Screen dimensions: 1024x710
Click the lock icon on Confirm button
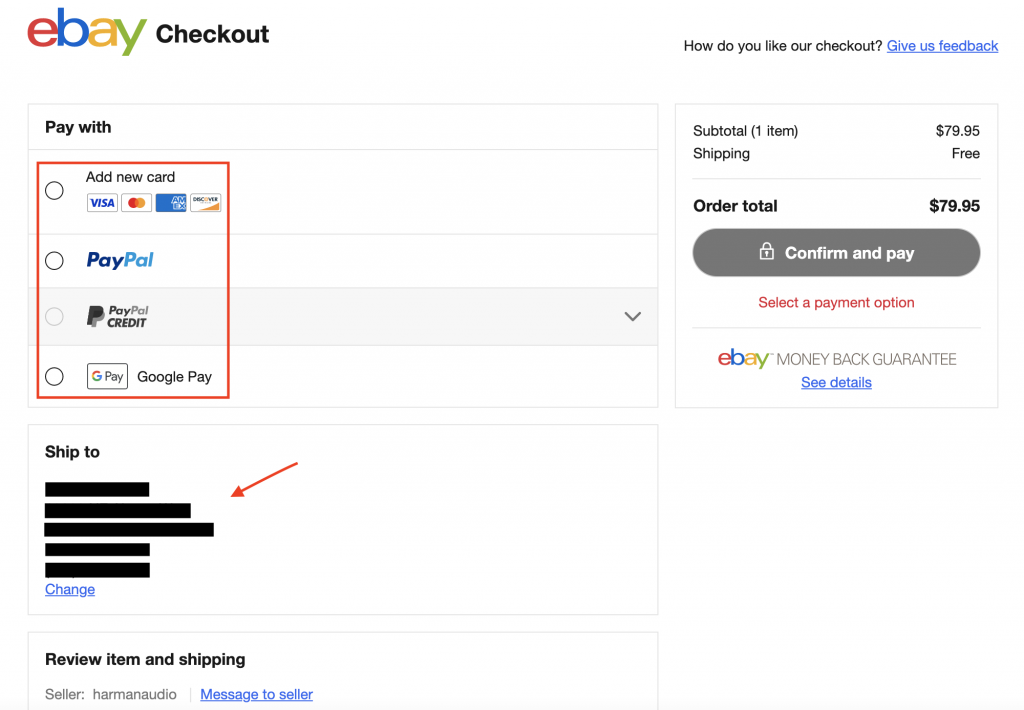coord(766,252)
